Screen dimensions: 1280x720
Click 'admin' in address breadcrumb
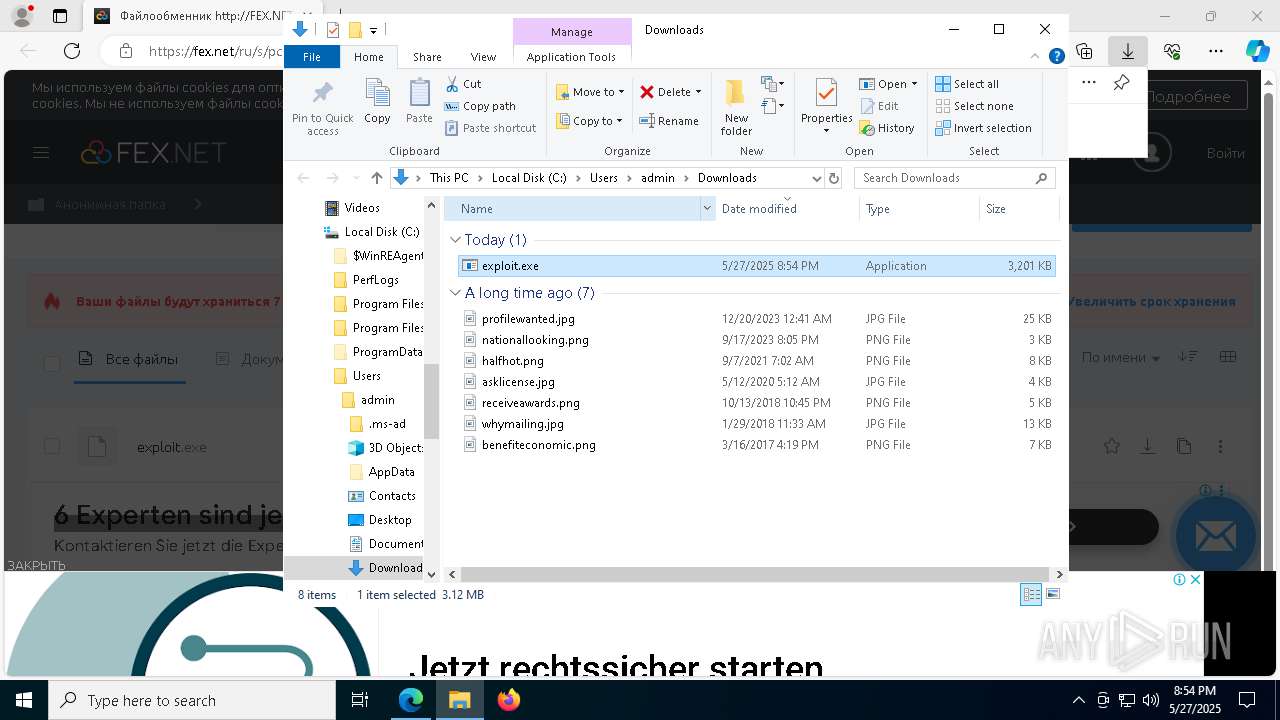coord(658,178)
